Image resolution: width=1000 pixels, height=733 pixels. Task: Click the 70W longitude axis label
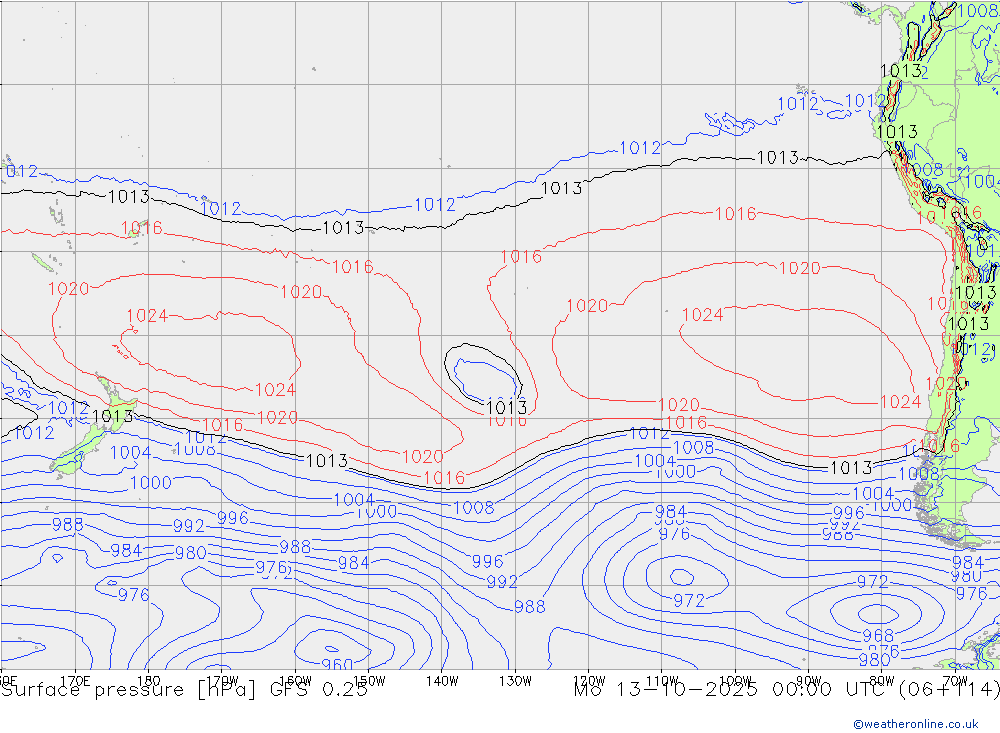955,681
